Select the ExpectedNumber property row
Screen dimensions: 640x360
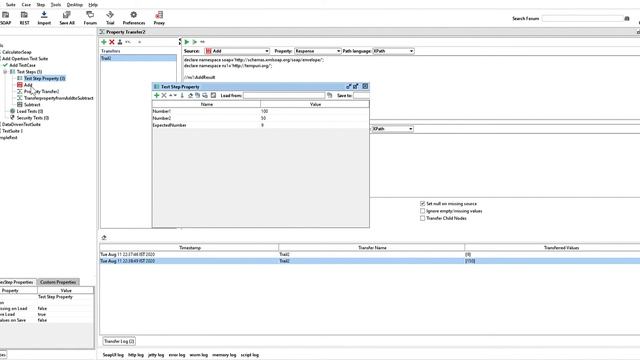[261, 125]
